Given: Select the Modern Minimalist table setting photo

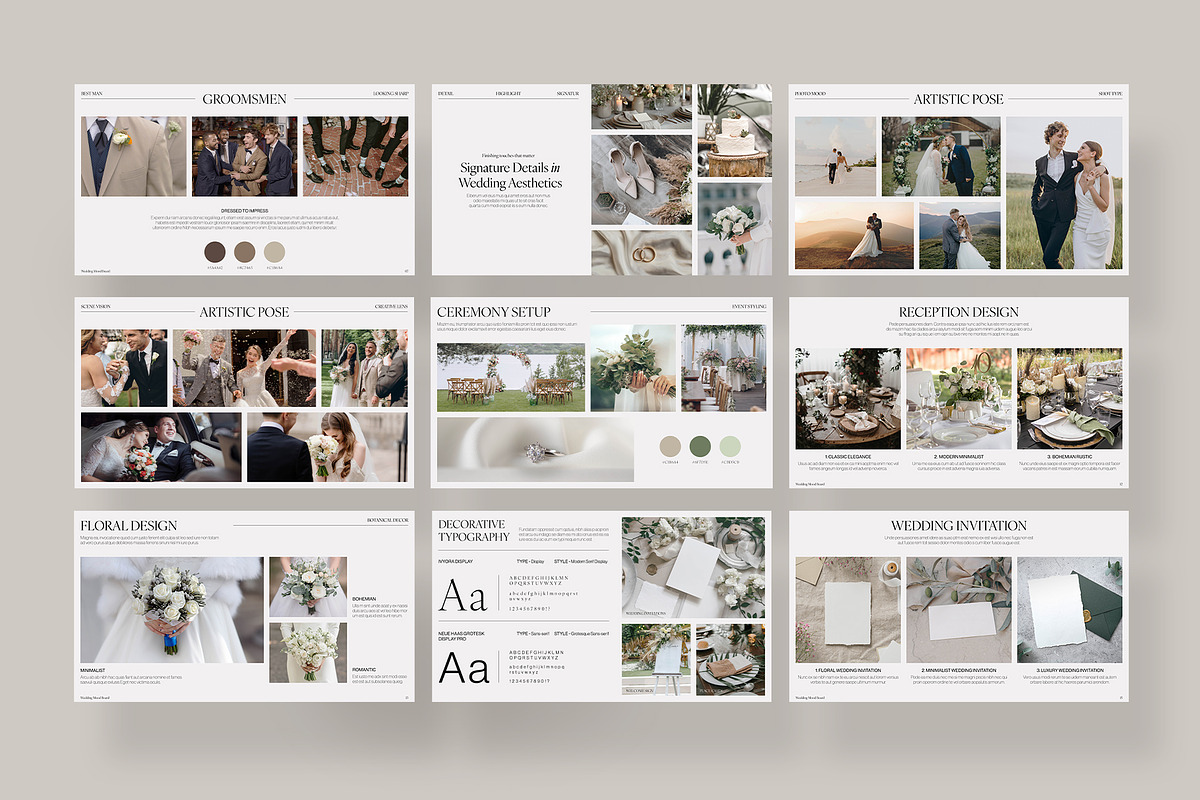Looking at the screenshot, I should [959, 398].
